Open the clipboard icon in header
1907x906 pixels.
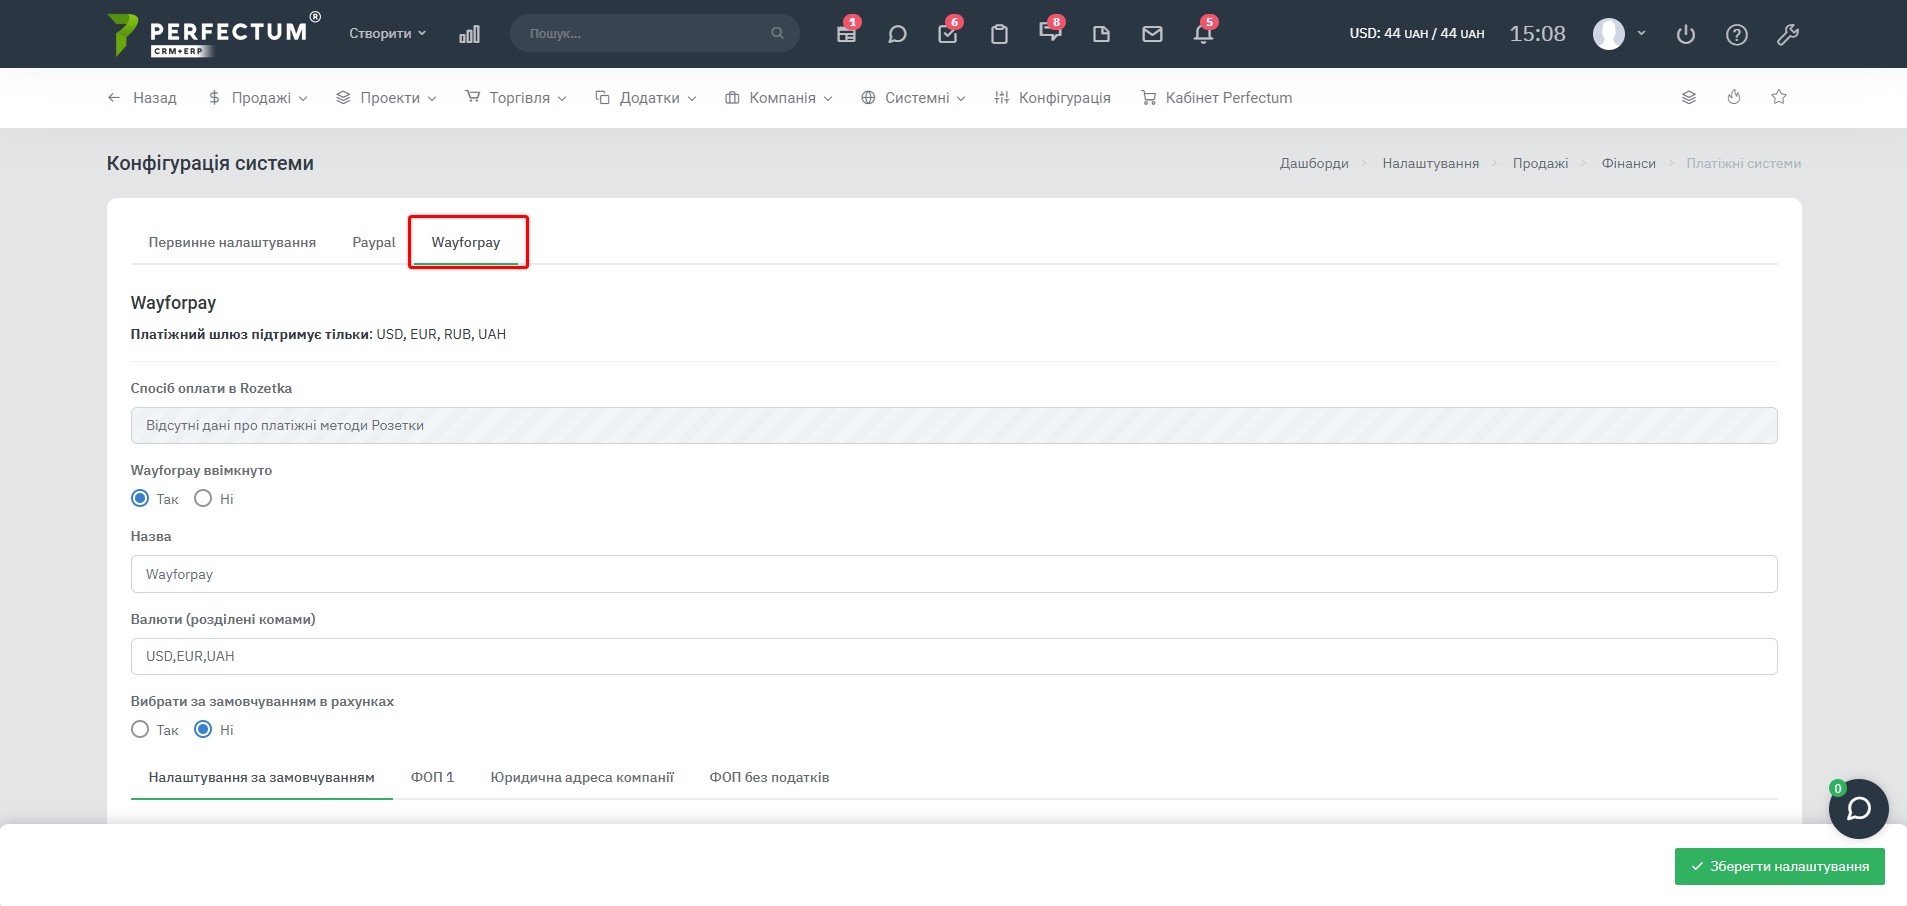(999, 34)
